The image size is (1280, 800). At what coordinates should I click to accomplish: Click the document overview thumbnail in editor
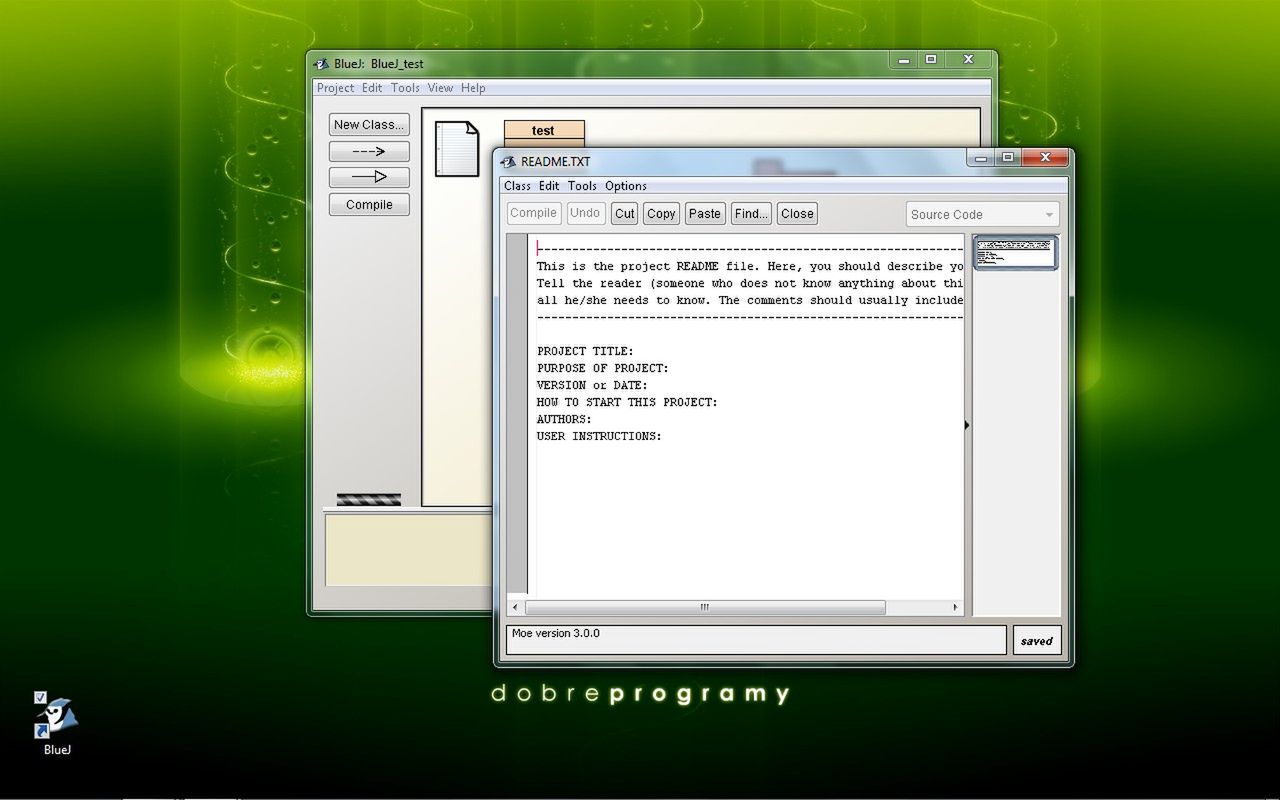pyautogui.click(x=1015, y=253)
